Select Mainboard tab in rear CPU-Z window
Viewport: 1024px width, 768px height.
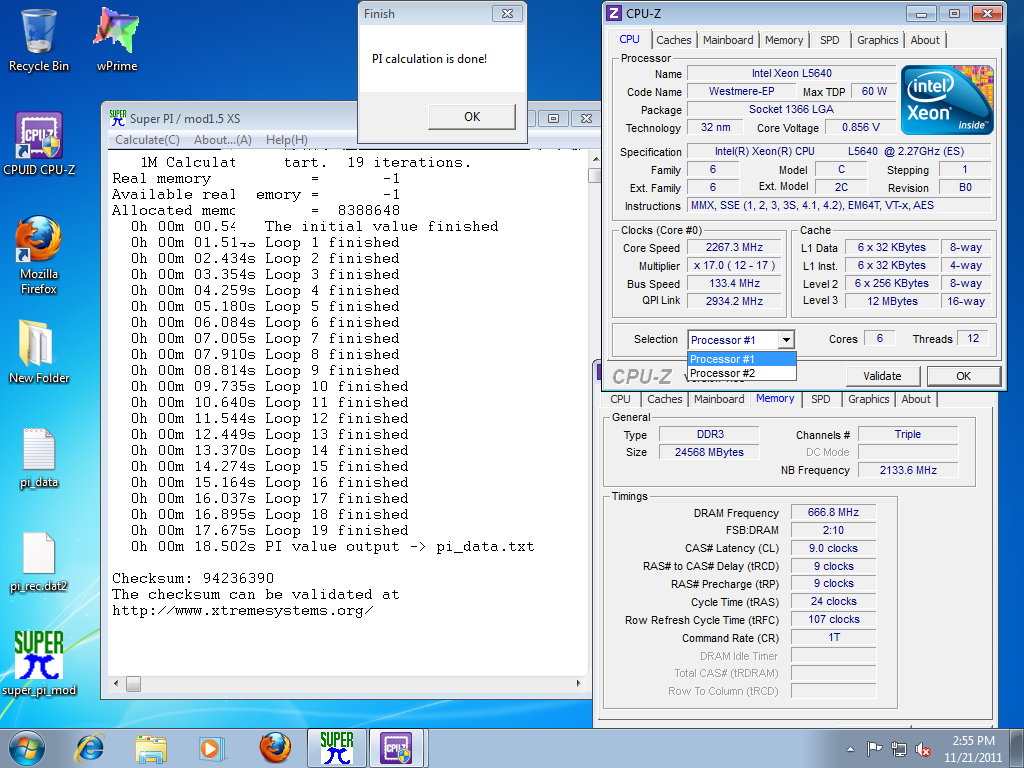(x=719, y=399)
